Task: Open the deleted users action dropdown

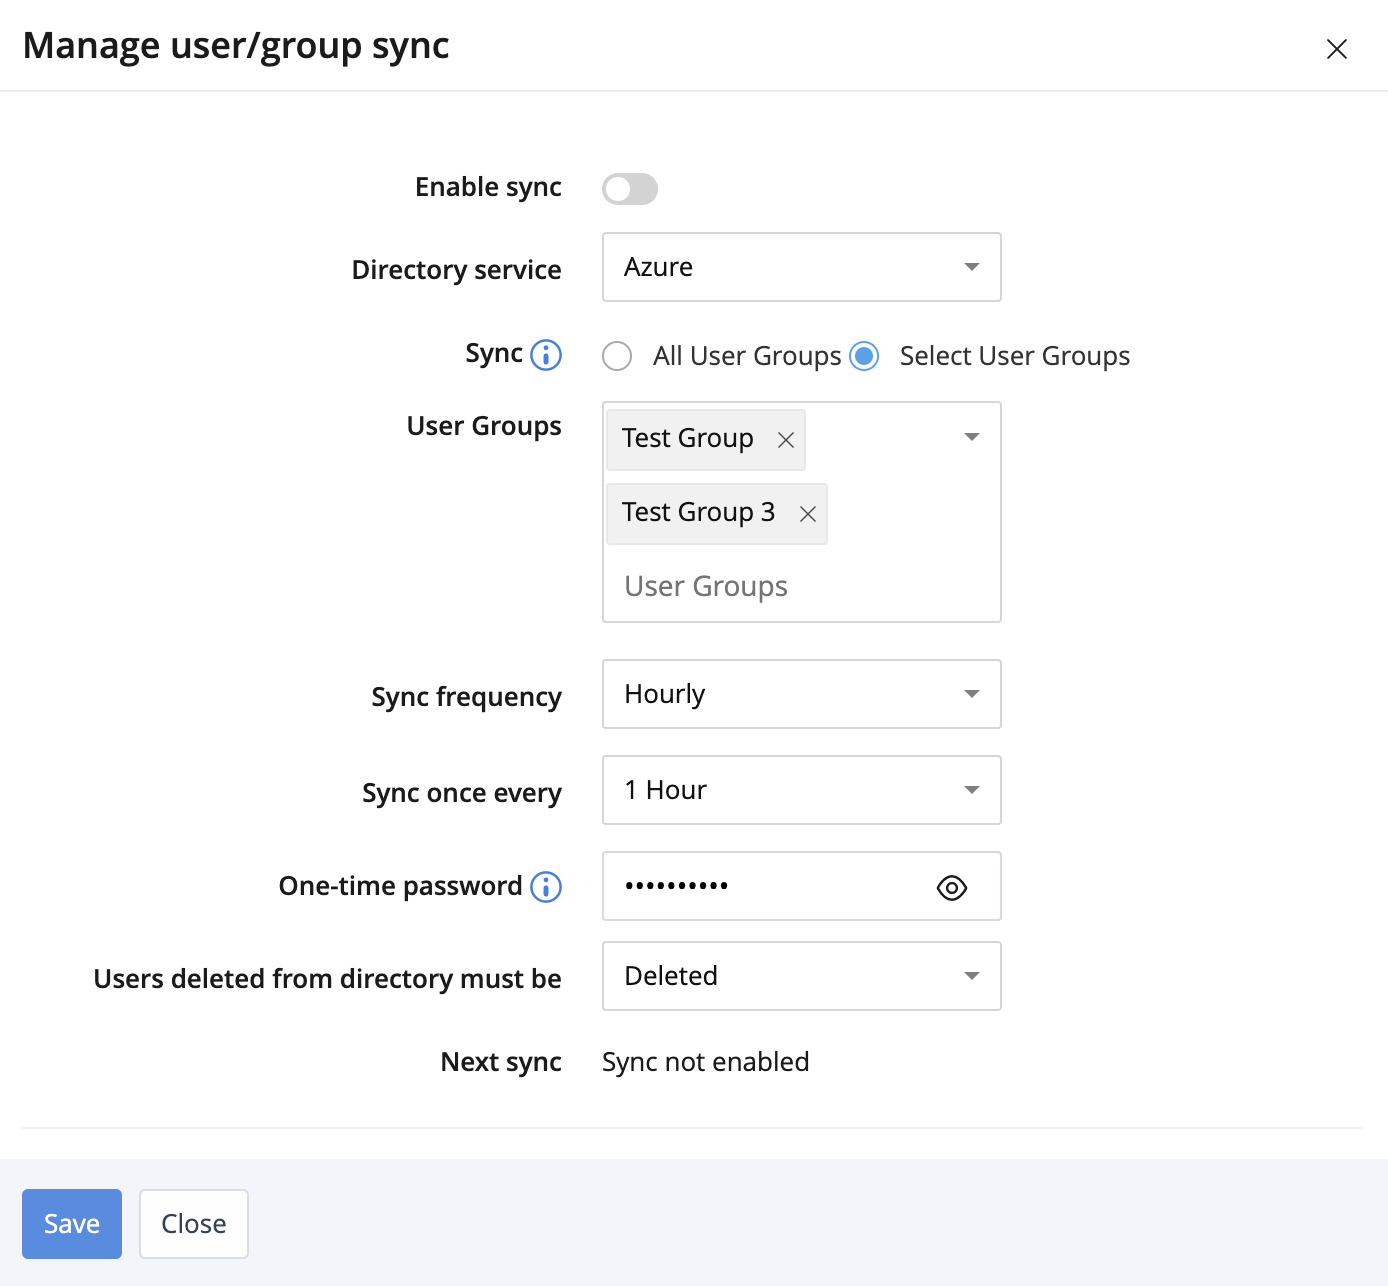Action: (801, 976)
